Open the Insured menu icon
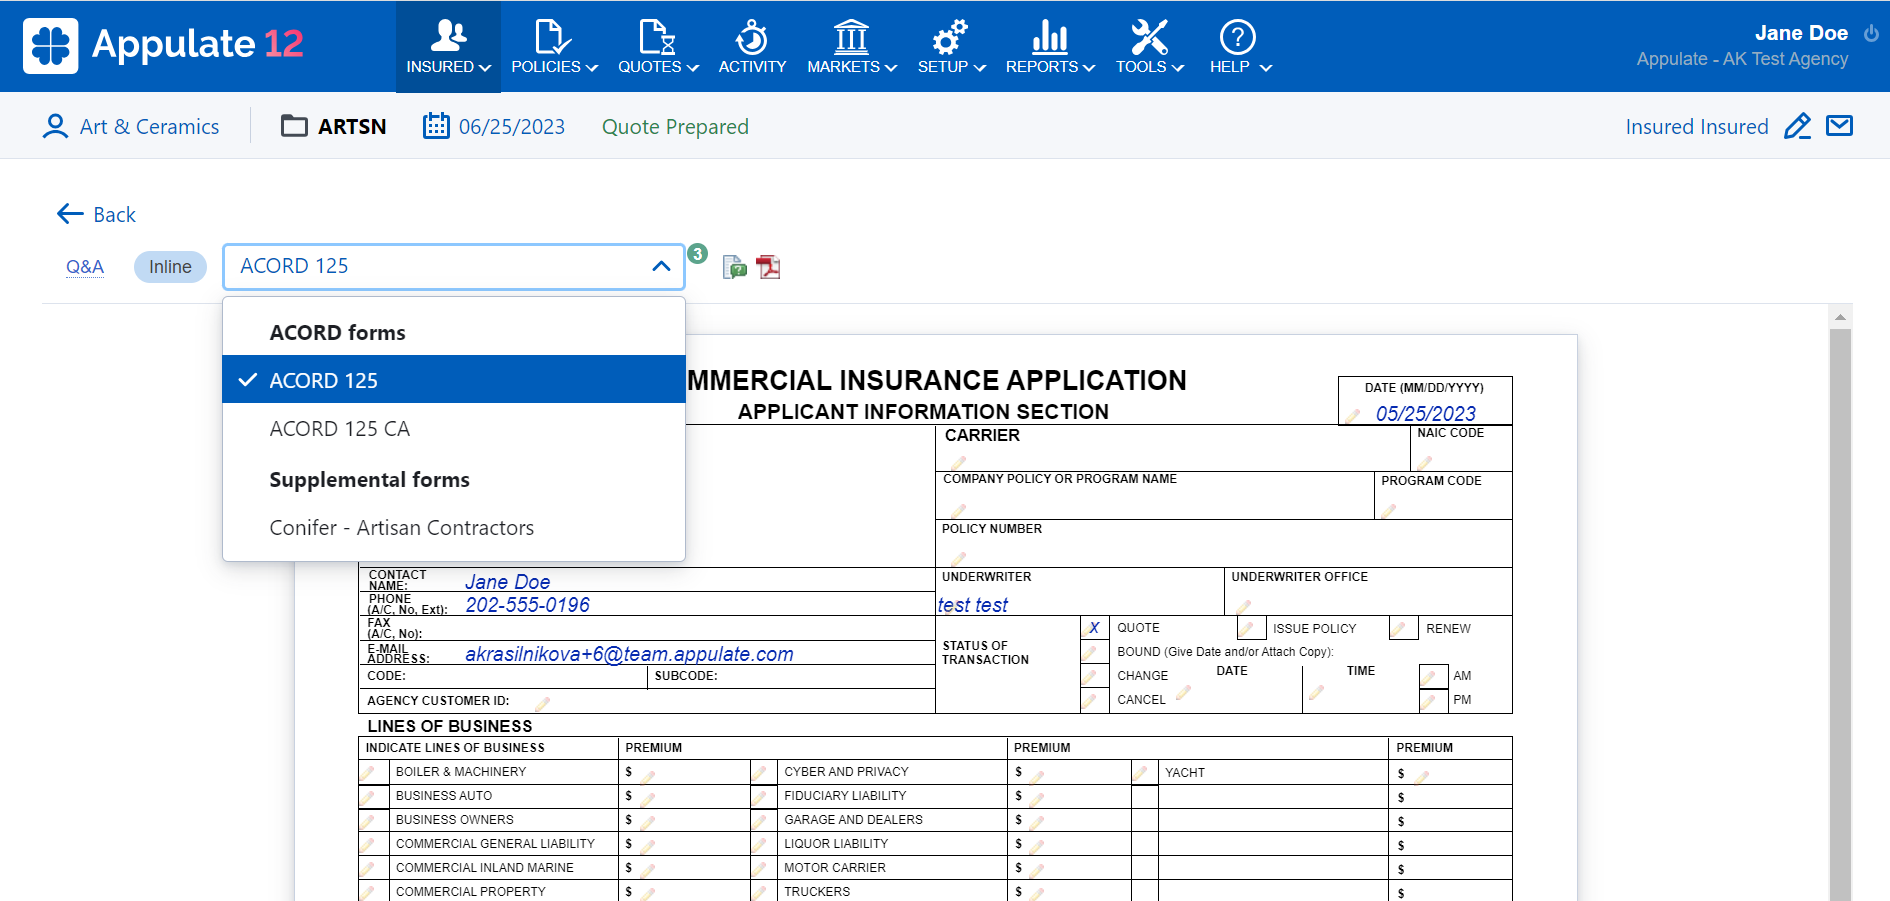The width and height of the screenshot is (1890, 901). pyautogui.click(x=448, y=36)
